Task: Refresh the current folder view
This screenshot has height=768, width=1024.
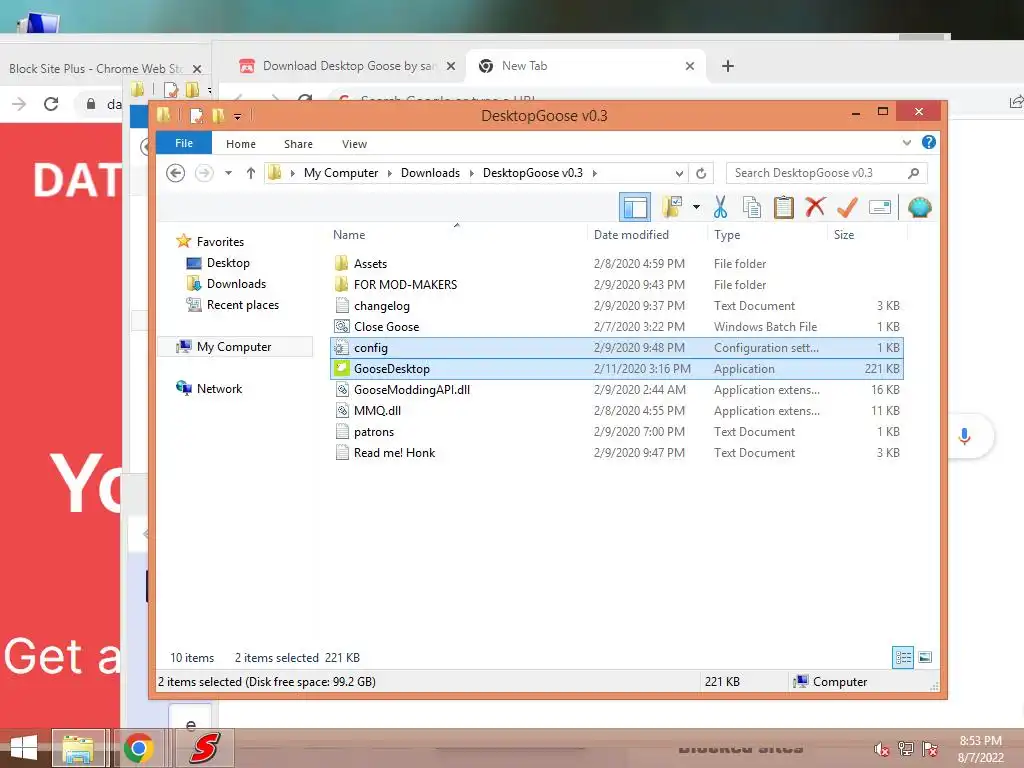Action: 701,173
